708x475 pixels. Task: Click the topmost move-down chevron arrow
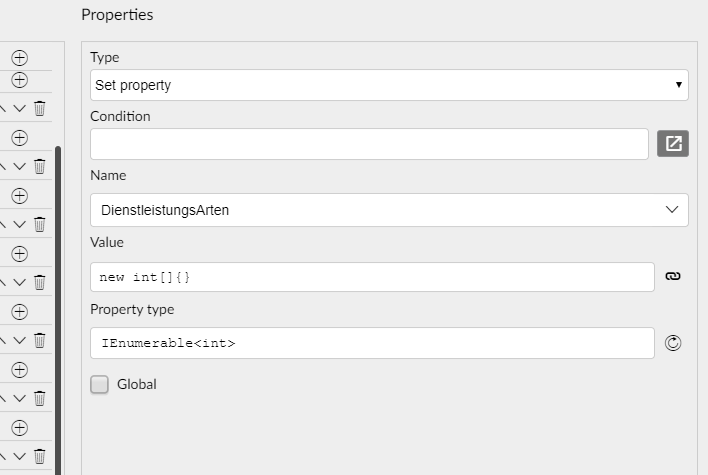point(19,108)
